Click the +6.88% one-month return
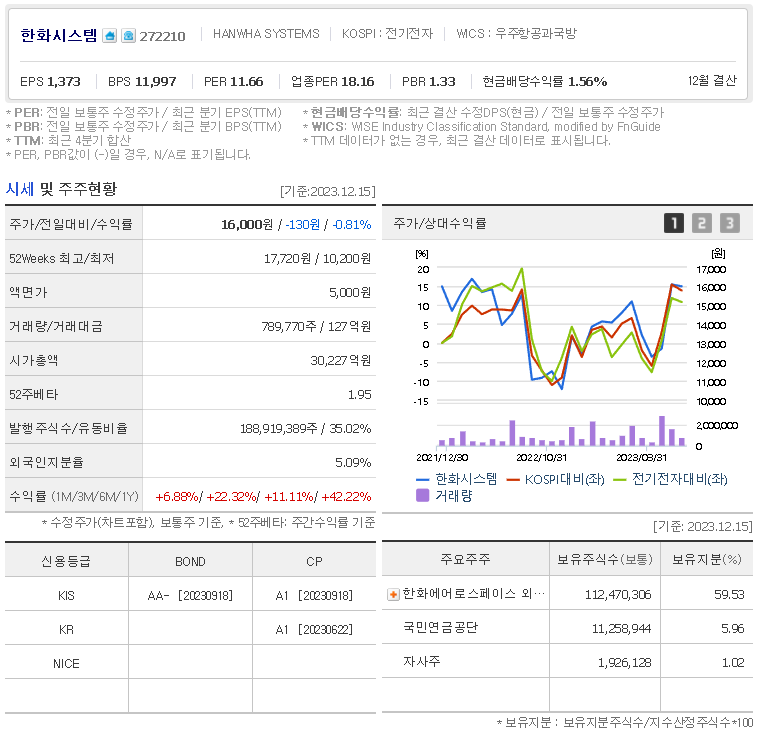 coord(176,497)
